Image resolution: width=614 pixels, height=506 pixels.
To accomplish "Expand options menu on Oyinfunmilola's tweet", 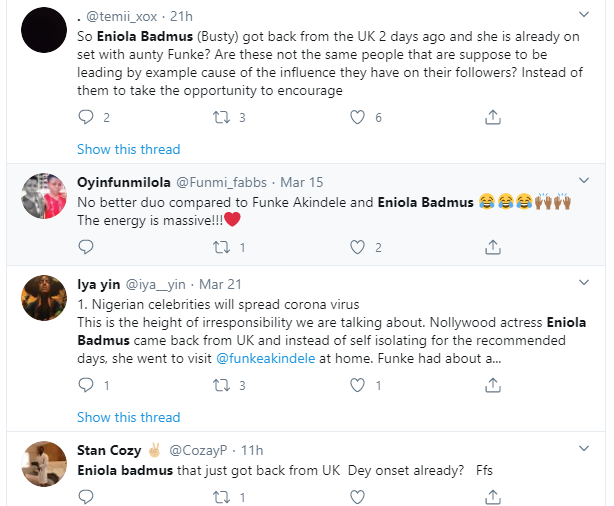I will [587, 181].
